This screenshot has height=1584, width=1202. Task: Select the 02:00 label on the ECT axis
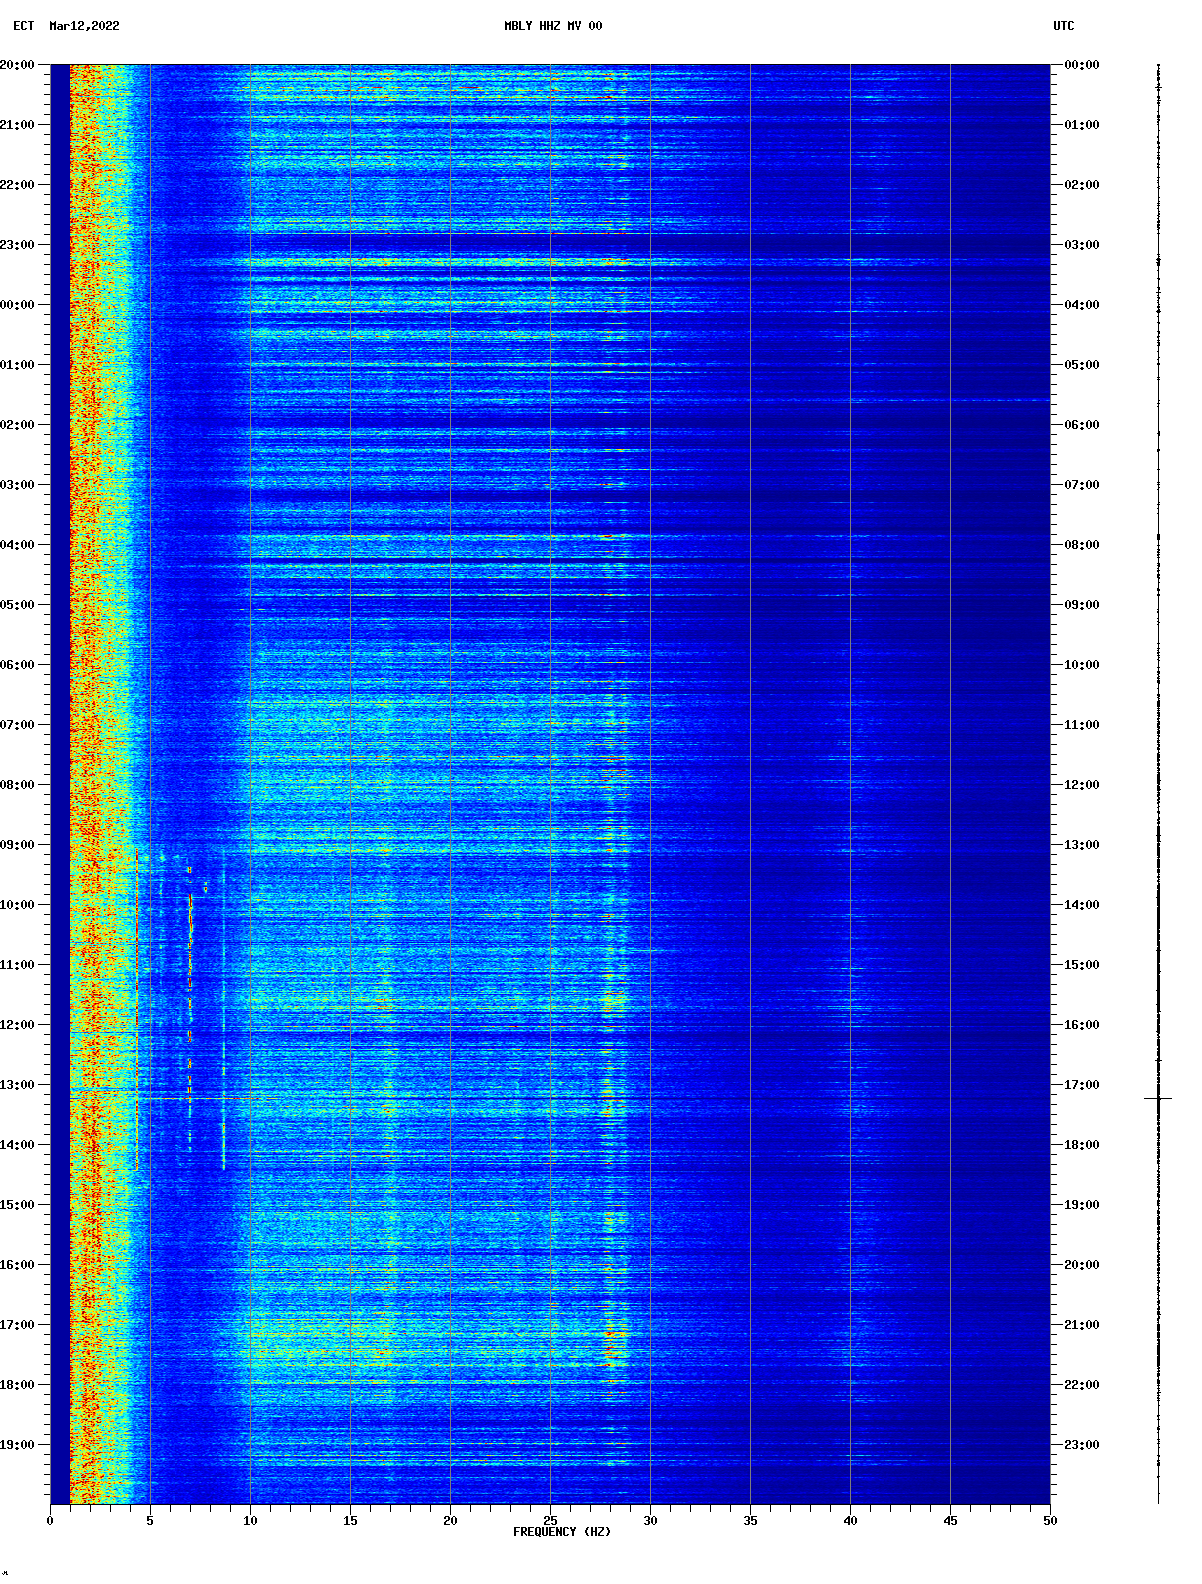(17, 425)
